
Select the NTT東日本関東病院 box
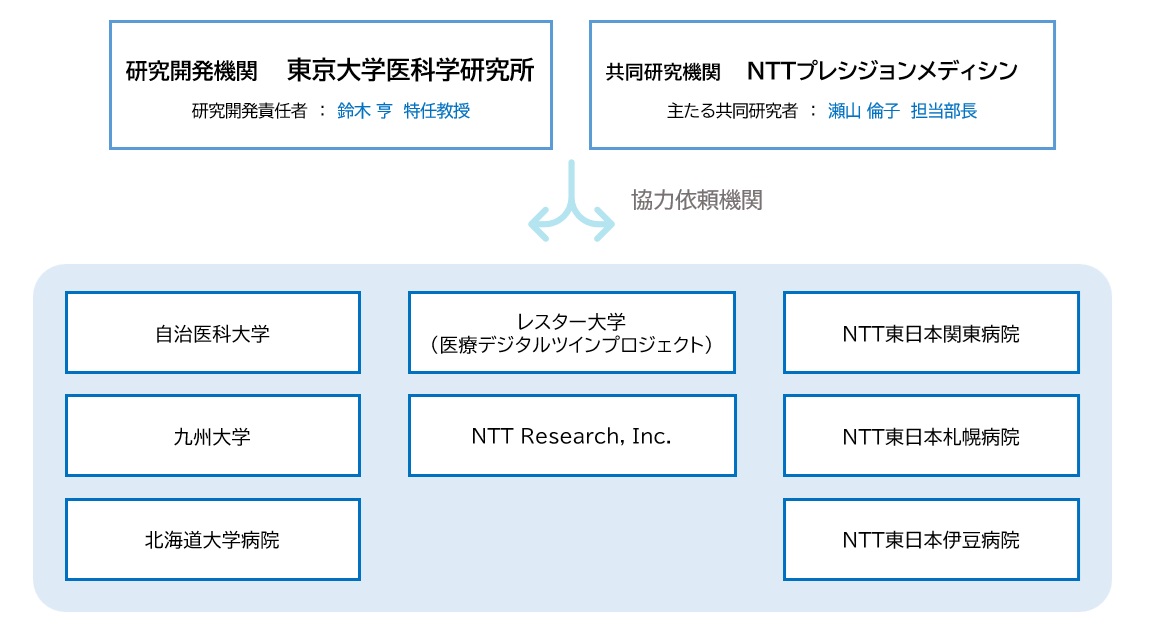tap(931, 333)
